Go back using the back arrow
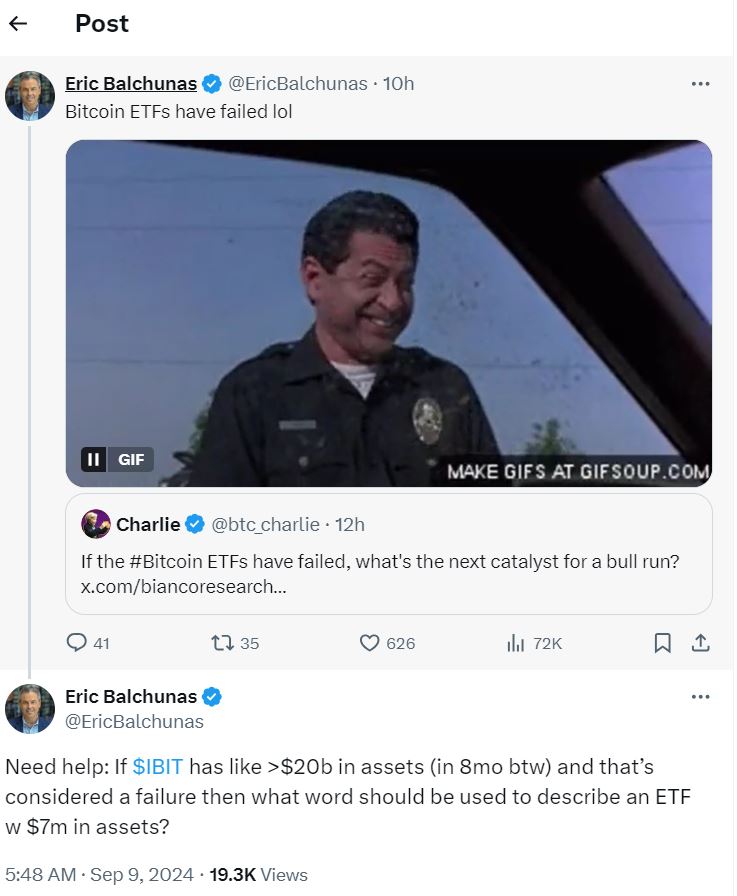737x896 pixels. pyautogui.click(x=18, y=23)
